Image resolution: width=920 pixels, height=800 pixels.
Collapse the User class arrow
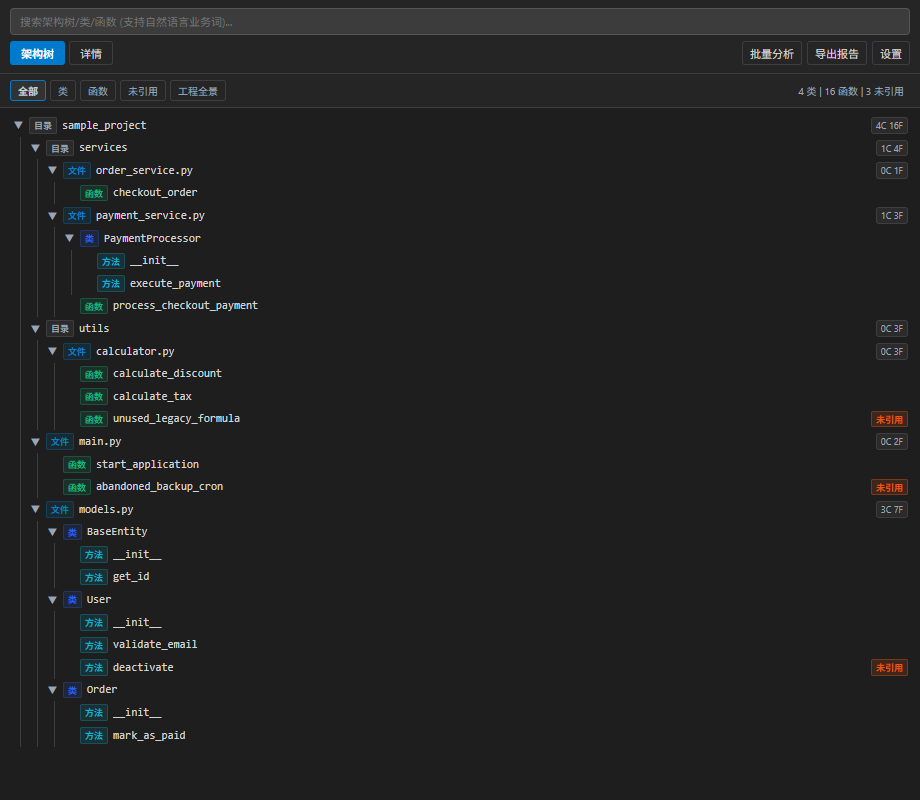point(52,599)
